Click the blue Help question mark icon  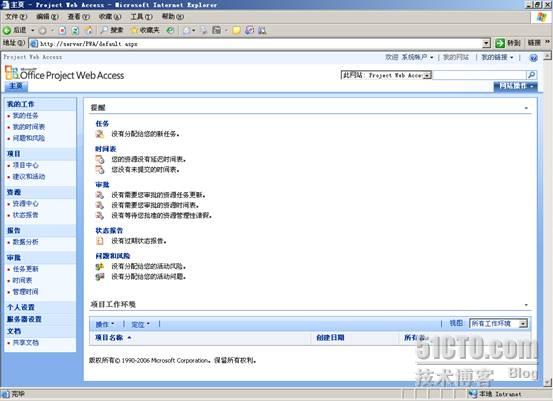pos(533,58)
